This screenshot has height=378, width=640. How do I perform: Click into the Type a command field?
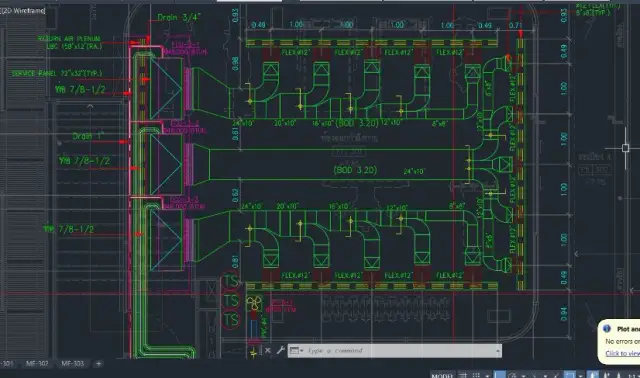tap(399, 351)
